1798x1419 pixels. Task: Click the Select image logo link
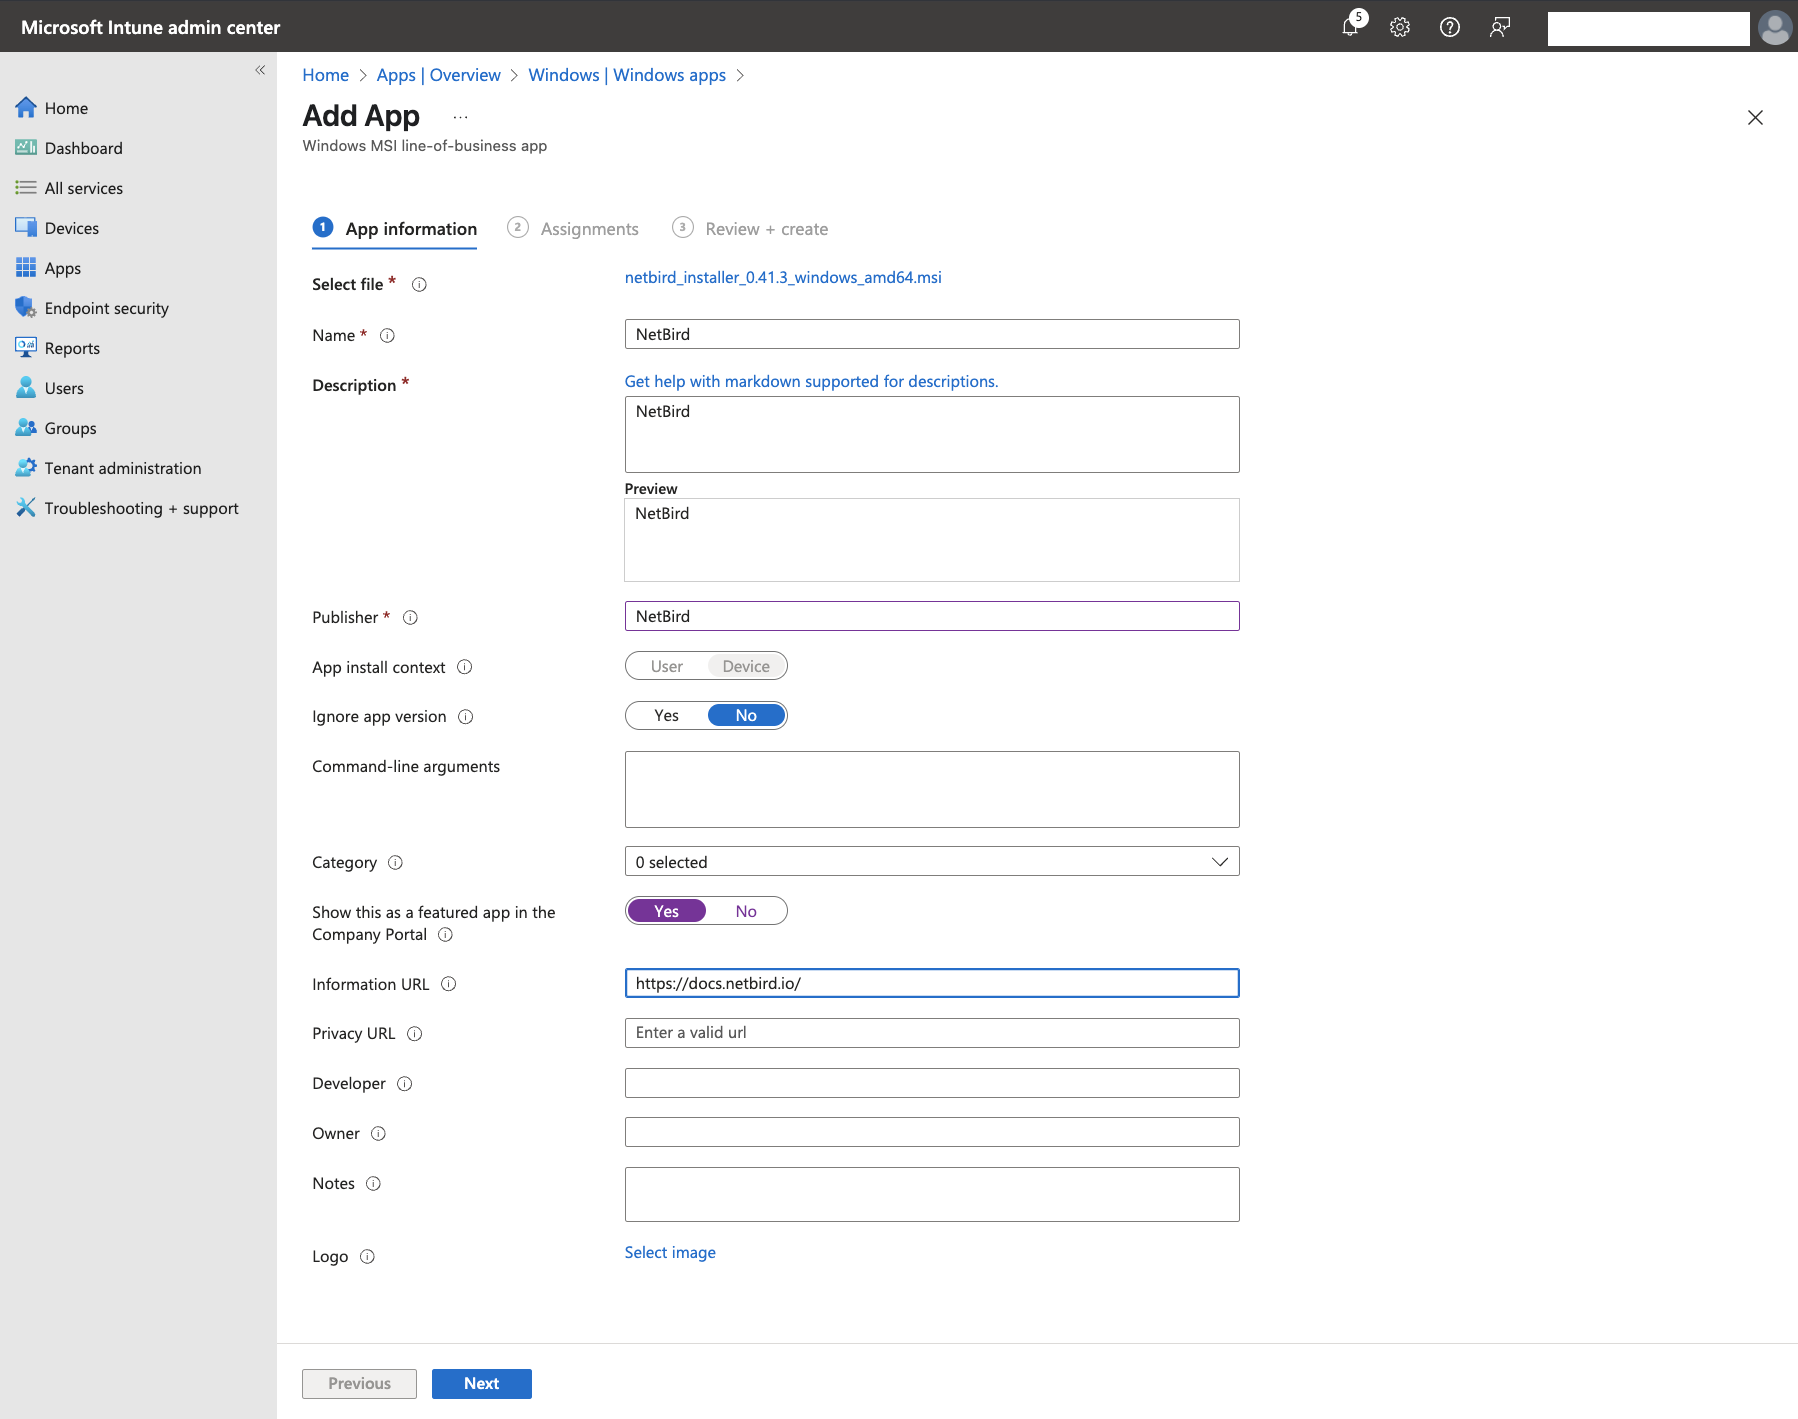click(x=670, y=1253)
